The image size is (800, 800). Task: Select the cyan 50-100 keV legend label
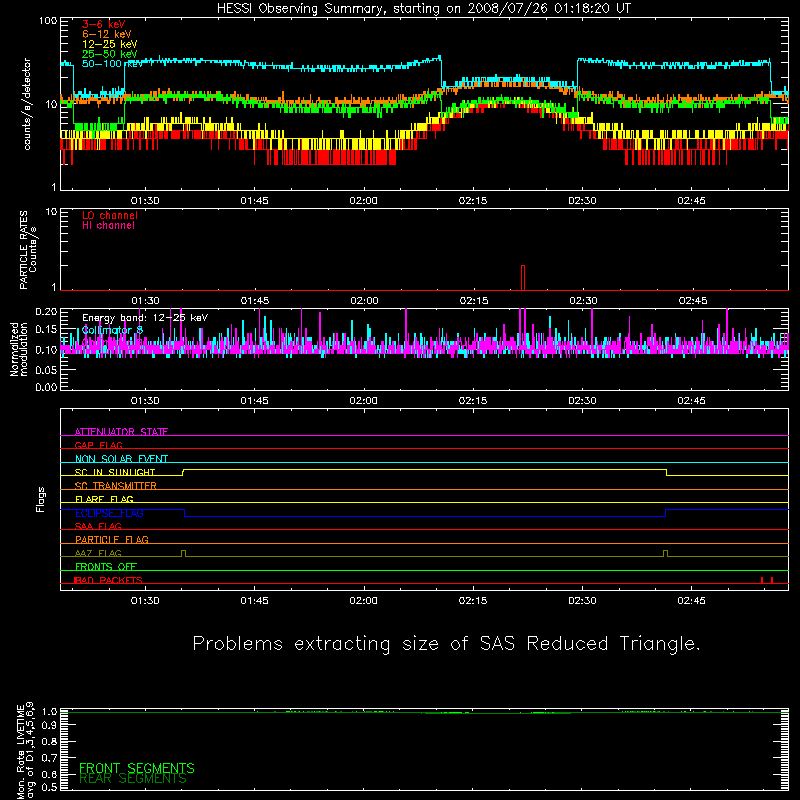click(x=113, y=64)
